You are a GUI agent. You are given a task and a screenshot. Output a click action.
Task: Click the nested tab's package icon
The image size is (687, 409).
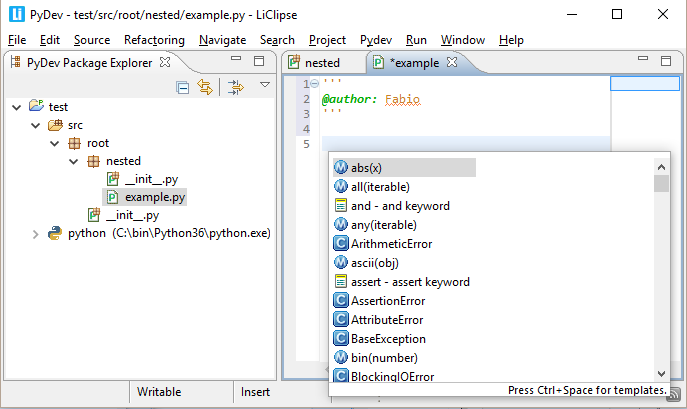pos(294,62)
